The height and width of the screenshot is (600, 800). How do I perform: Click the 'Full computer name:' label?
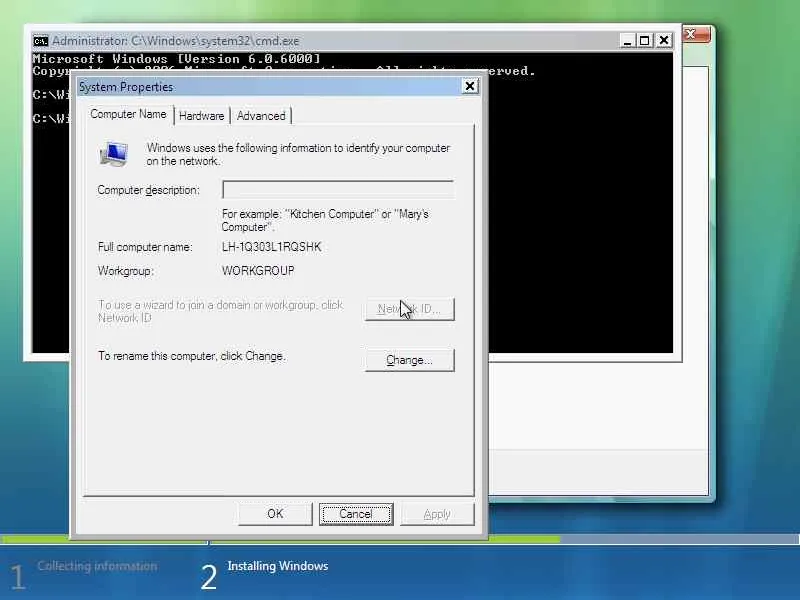145,247
